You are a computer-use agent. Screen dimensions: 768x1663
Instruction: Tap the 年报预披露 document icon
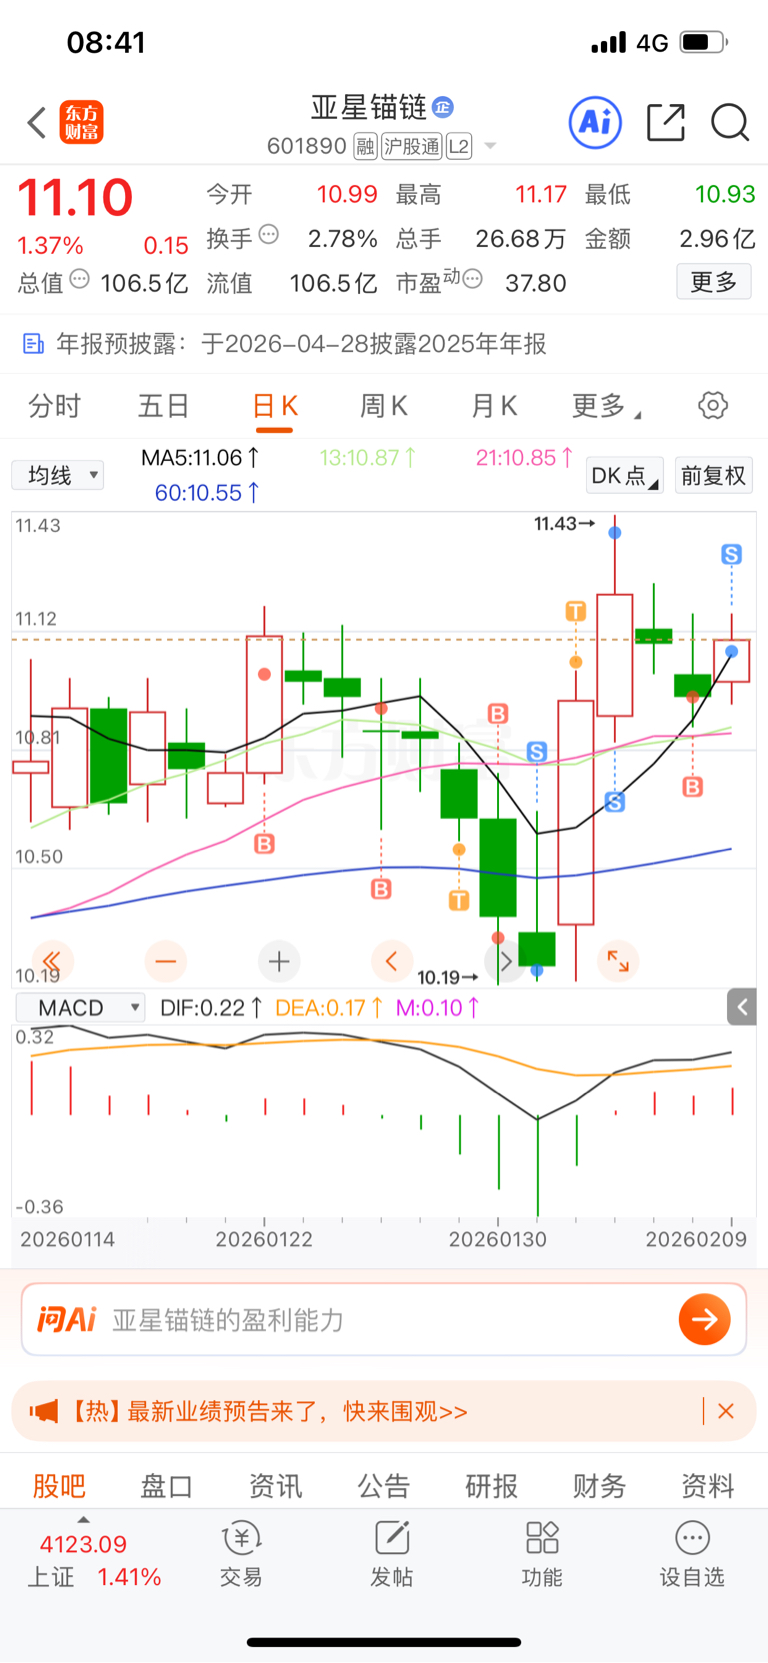[x=33, y=344]
